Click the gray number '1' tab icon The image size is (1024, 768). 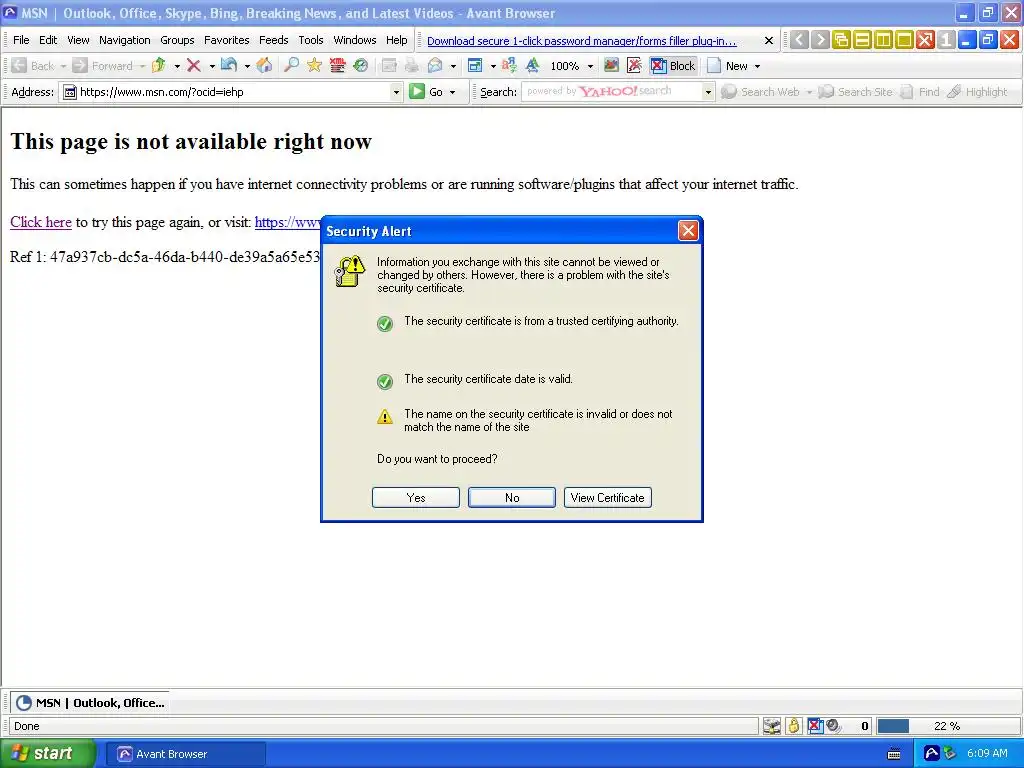(946, 40)
